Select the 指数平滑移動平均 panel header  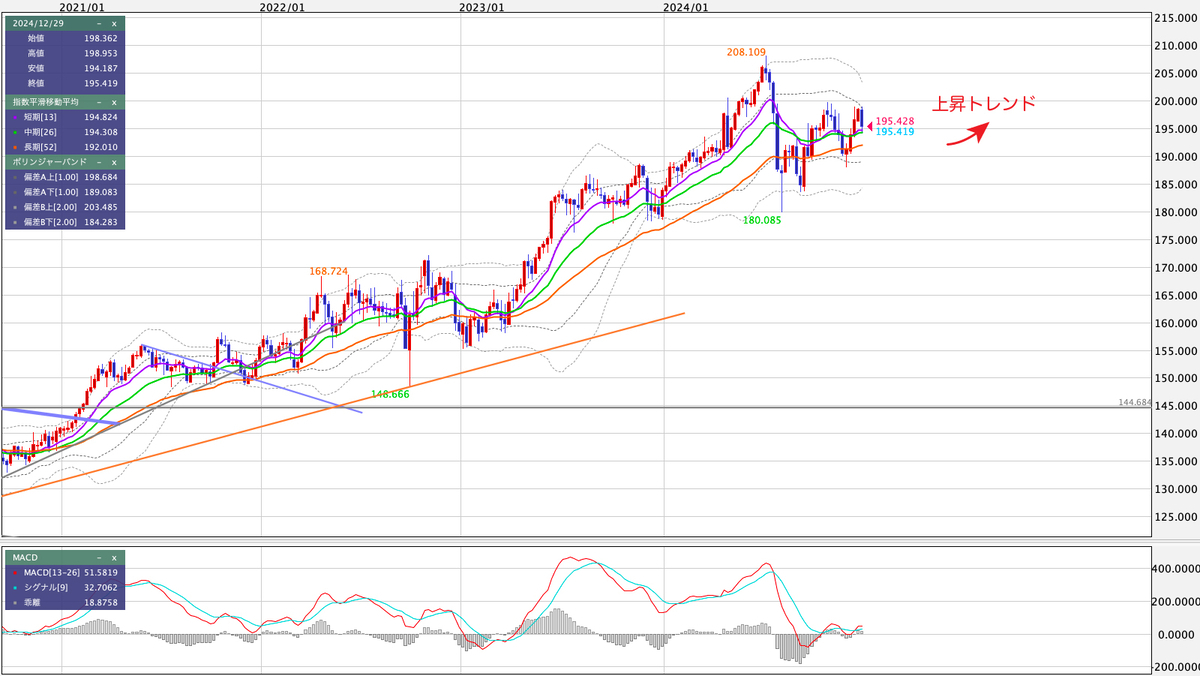tap(47, 102)
